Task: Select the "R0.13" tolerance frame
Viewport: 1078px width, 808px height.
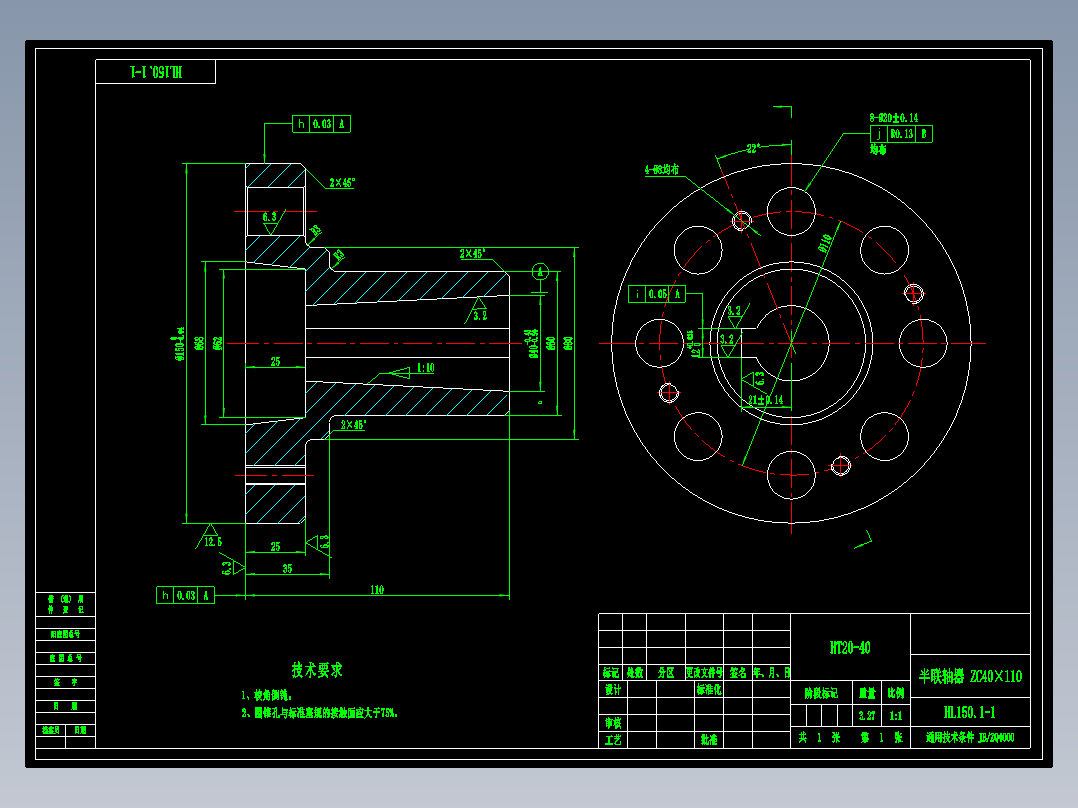Action: point(901,134)
